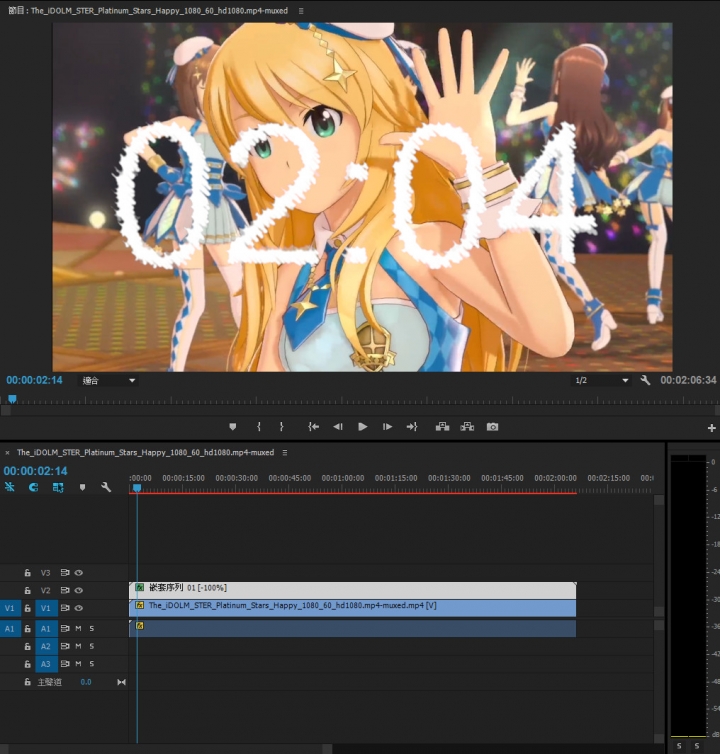Go to In point button

point(314,427)
